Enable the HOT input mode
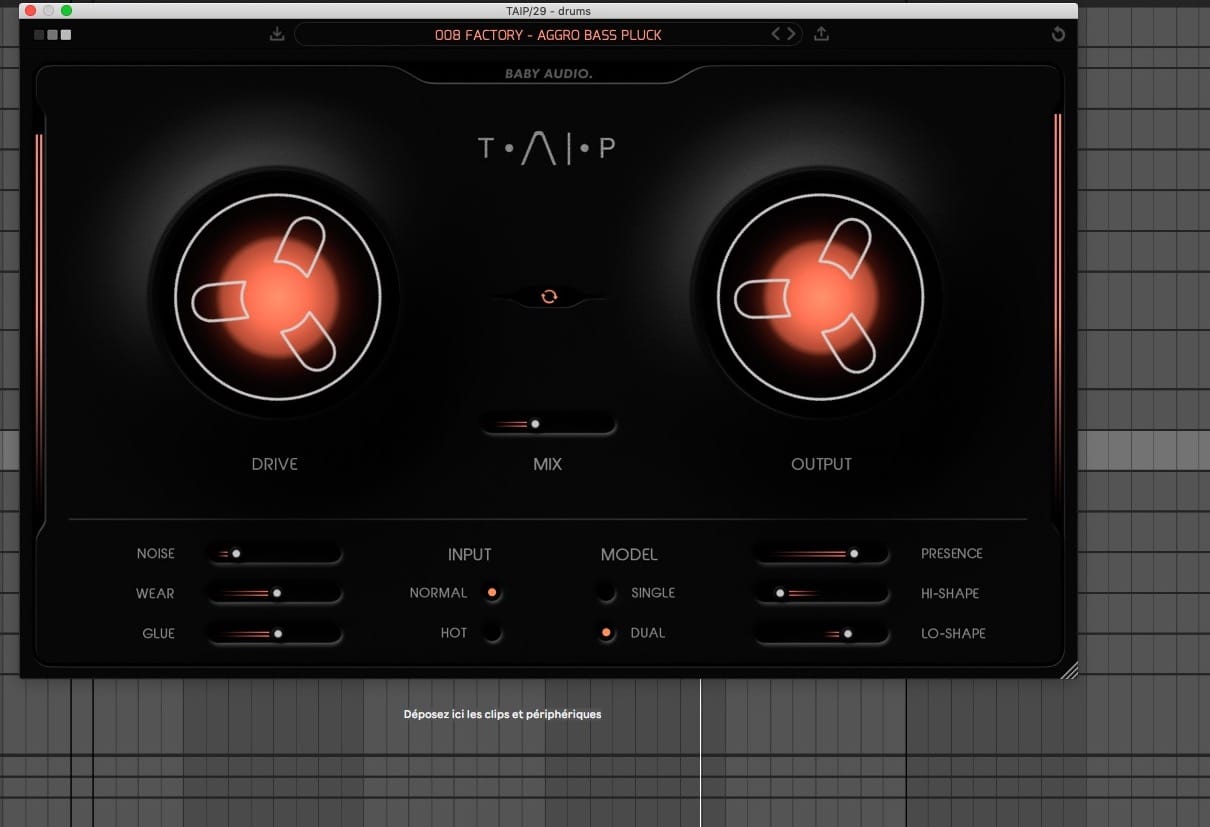The image size is (1210, 827). click(x=492, y=632)
